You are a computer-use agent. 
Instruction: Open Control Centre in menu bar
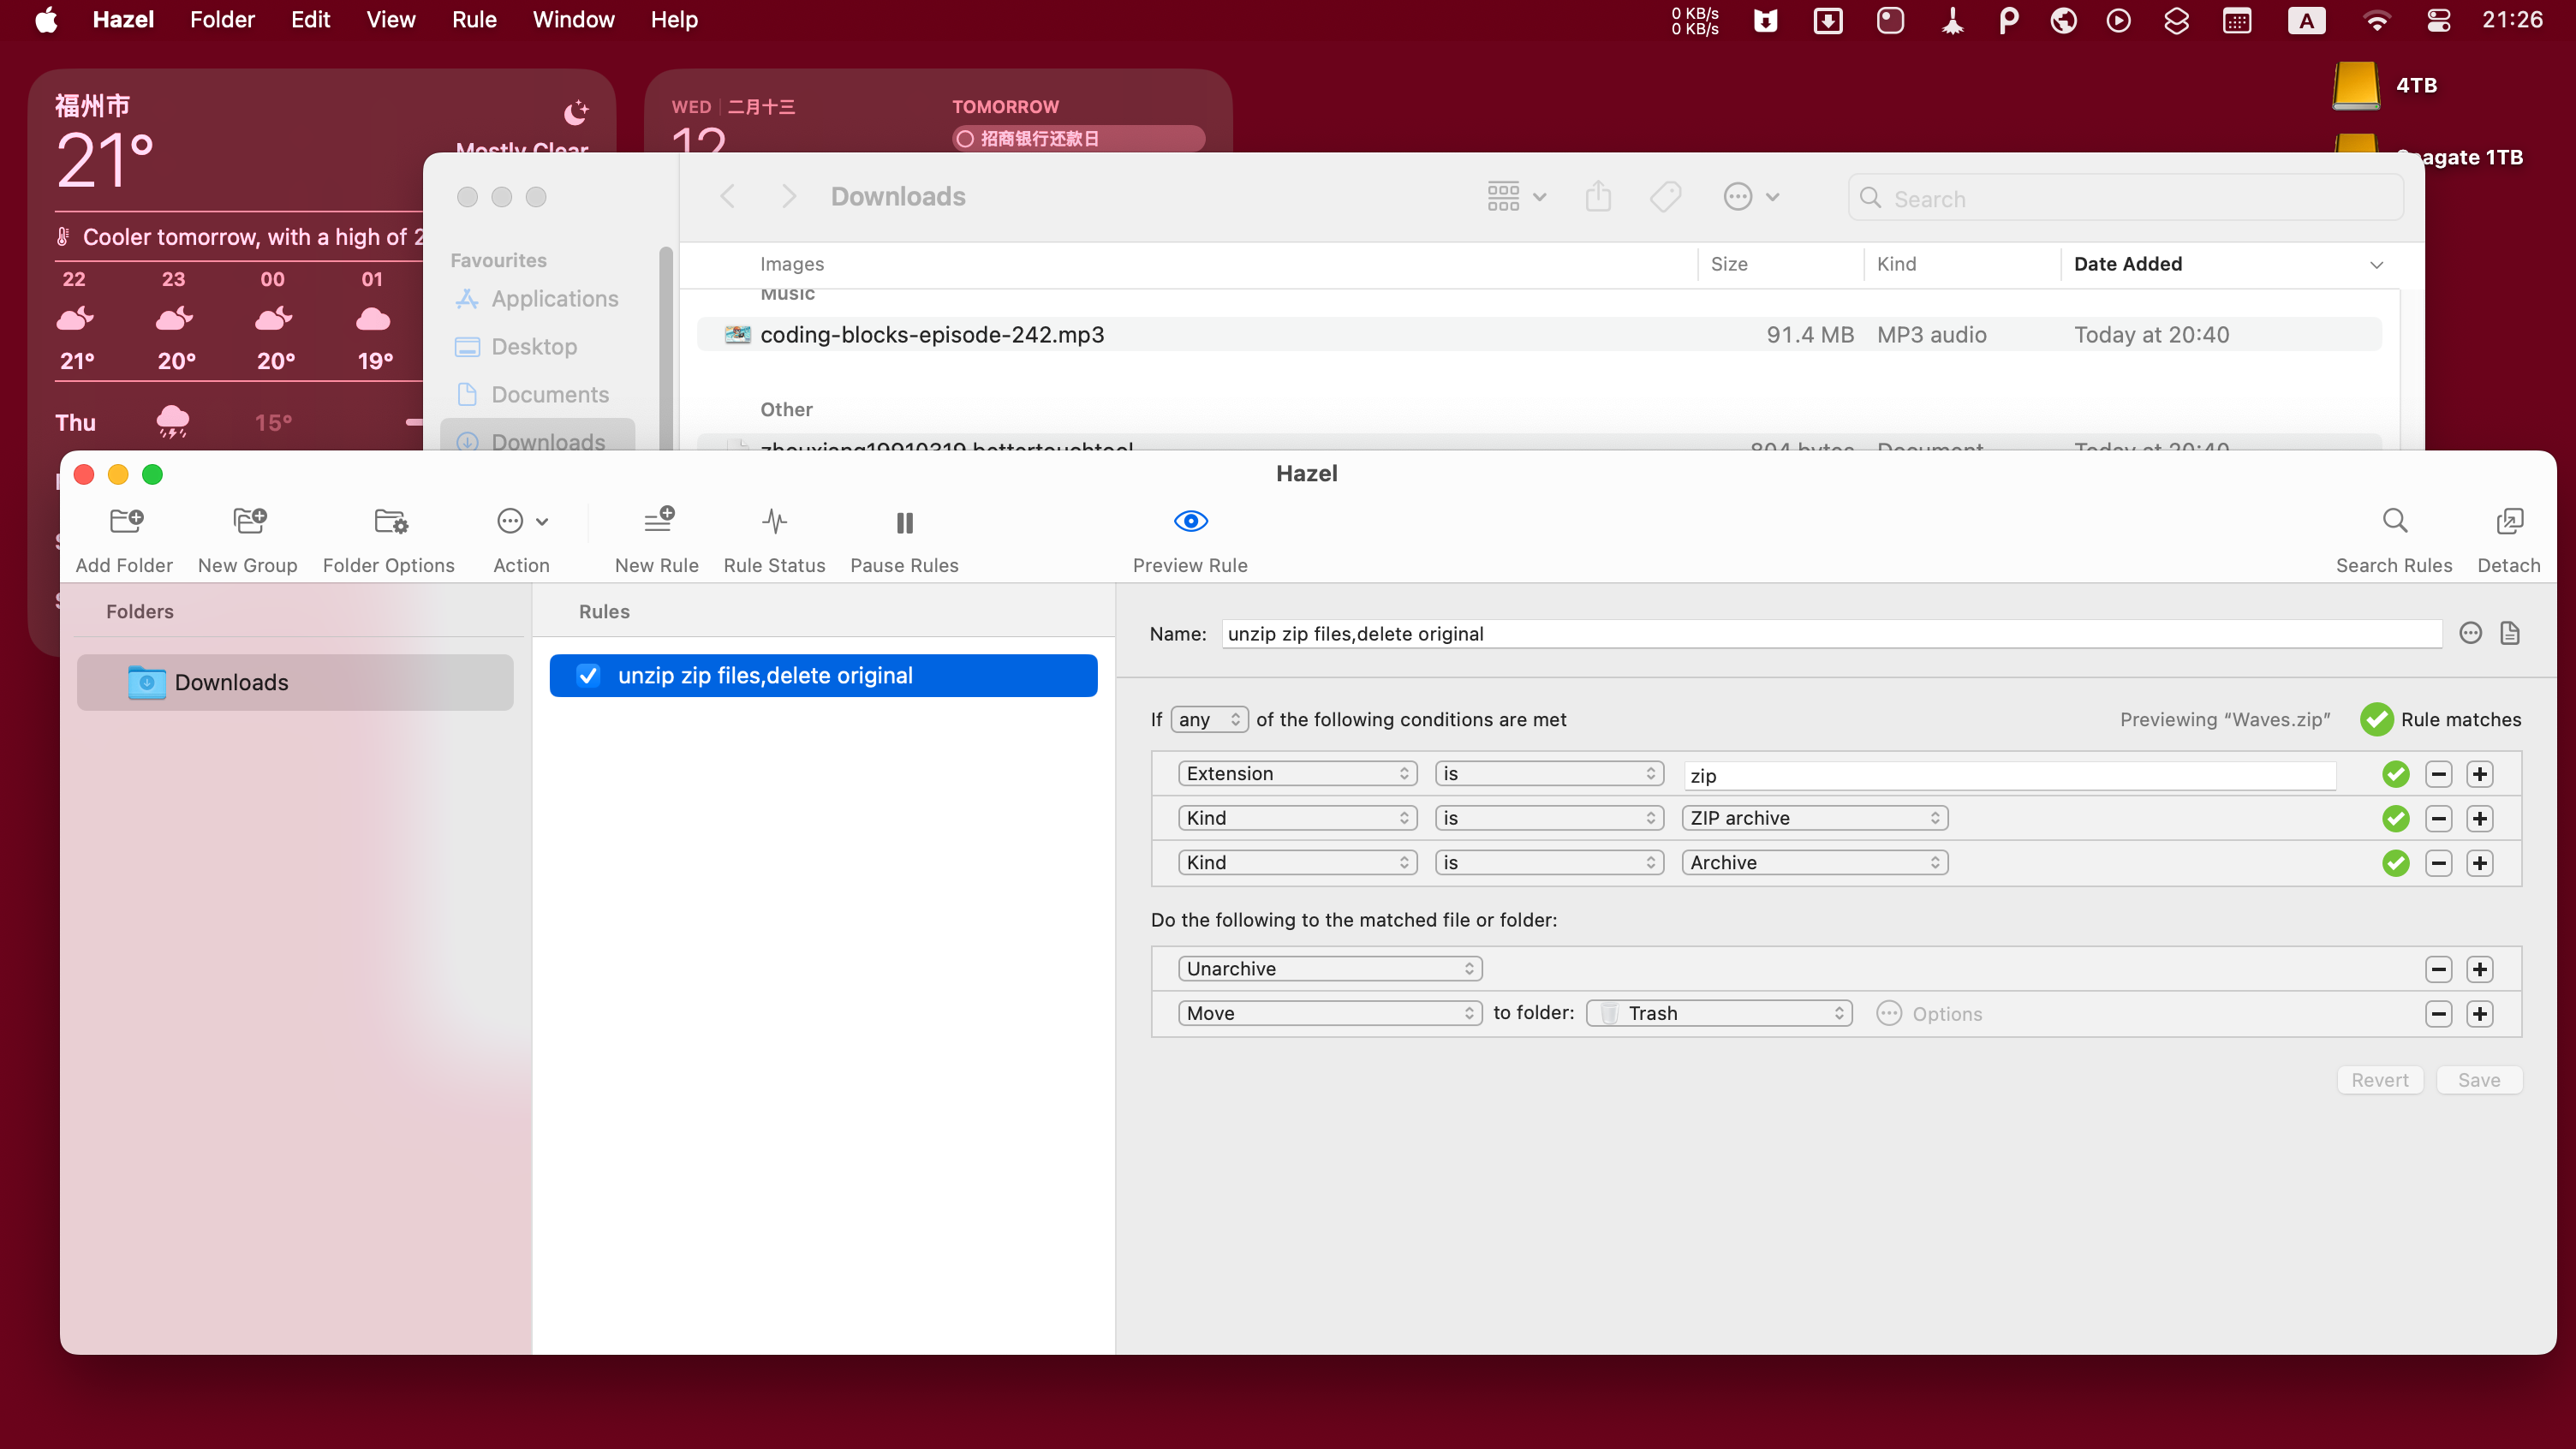(2439, 20)
